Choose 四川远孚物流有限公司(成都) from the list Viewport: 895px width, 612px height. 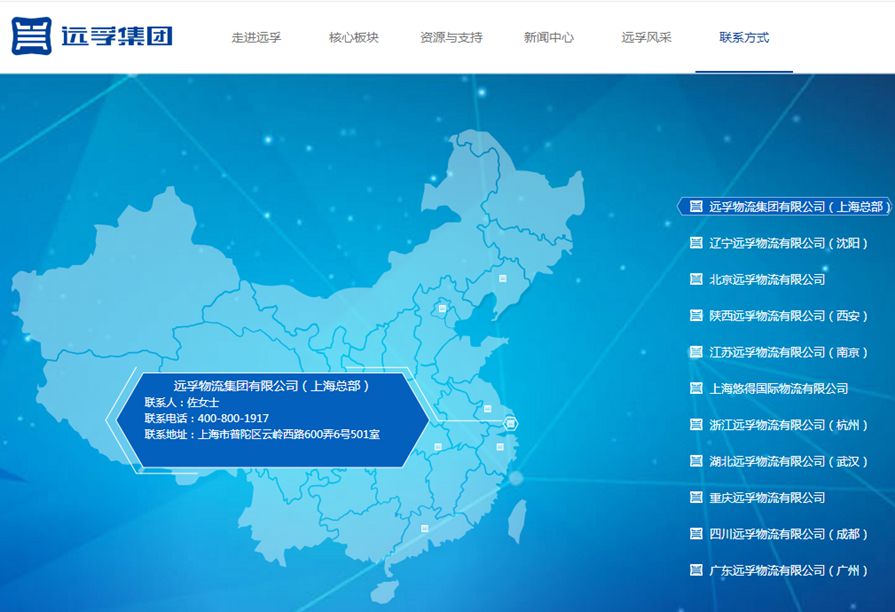[788, 534]
